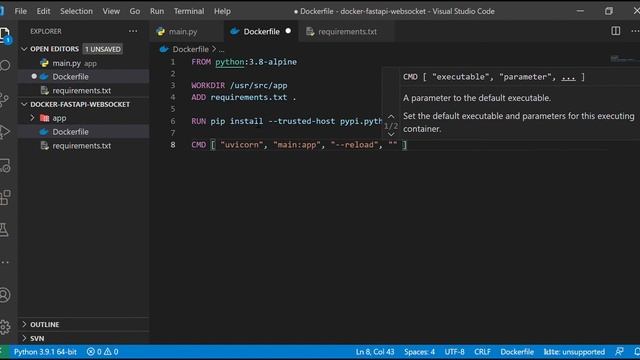Open the breadcrumb ellipsis after Dockerfile
Image resolution: width=640 pixels, height=360 pixels.
point(221,50)
